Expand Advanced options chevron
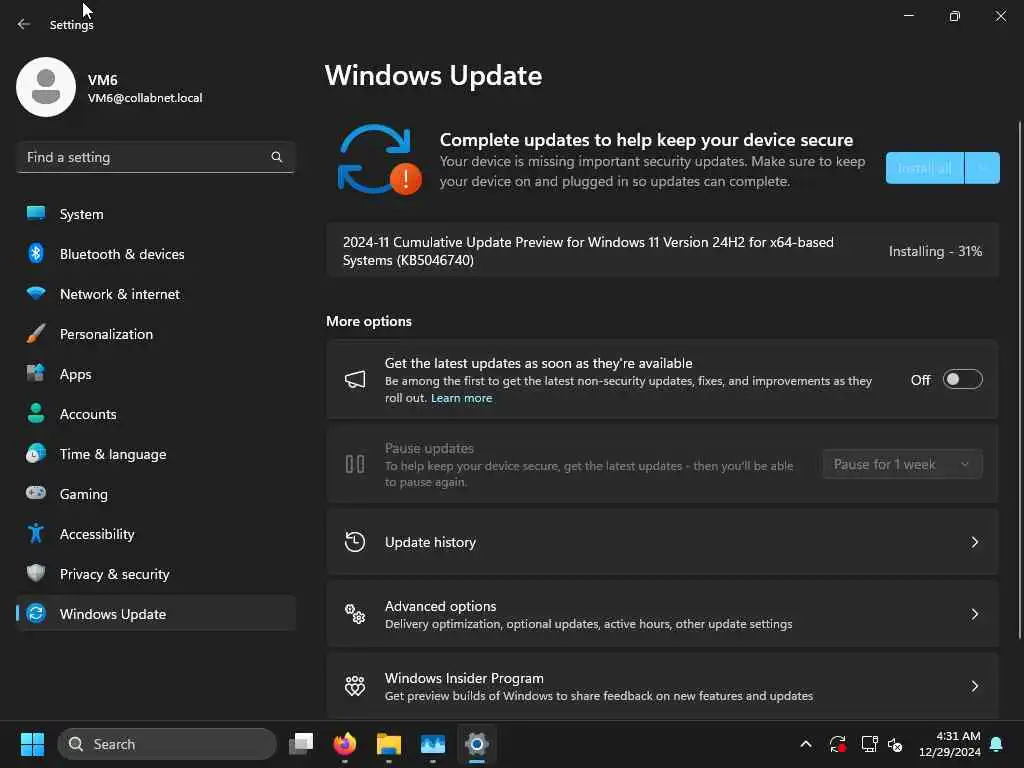 click(x=974, y=614)
